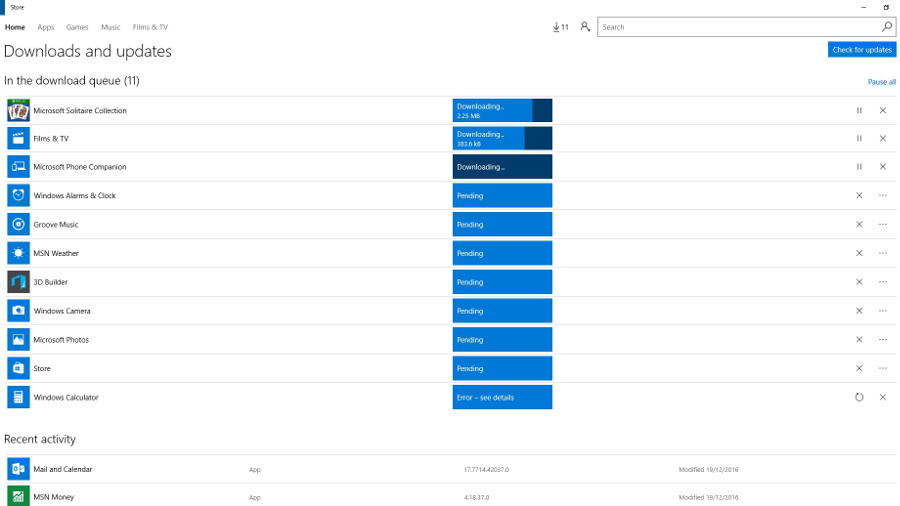Open more options for 3D Builder
Viewport: 900px width, 506px height.
883,282
